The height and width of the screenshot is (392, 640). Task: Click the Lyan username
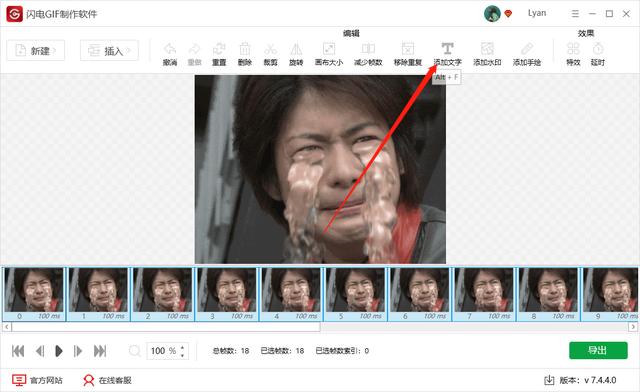(537, 13)
